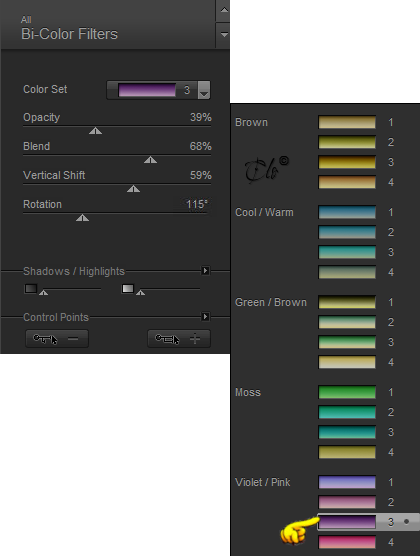Choose Cool / Warm color set 2
The height and width of the screenshot is (556, 420).
347,232
